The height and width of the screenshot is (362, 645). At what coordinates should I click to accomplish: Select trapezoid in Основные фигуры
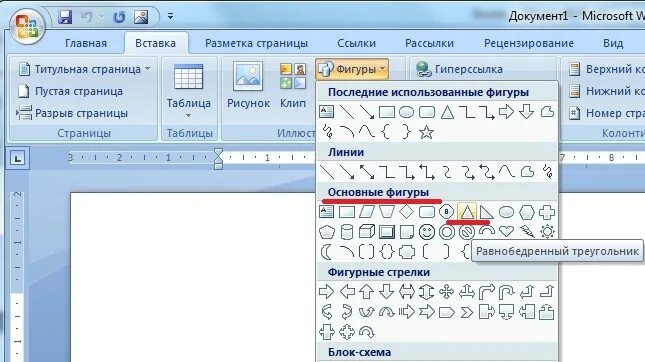(387, 212)
